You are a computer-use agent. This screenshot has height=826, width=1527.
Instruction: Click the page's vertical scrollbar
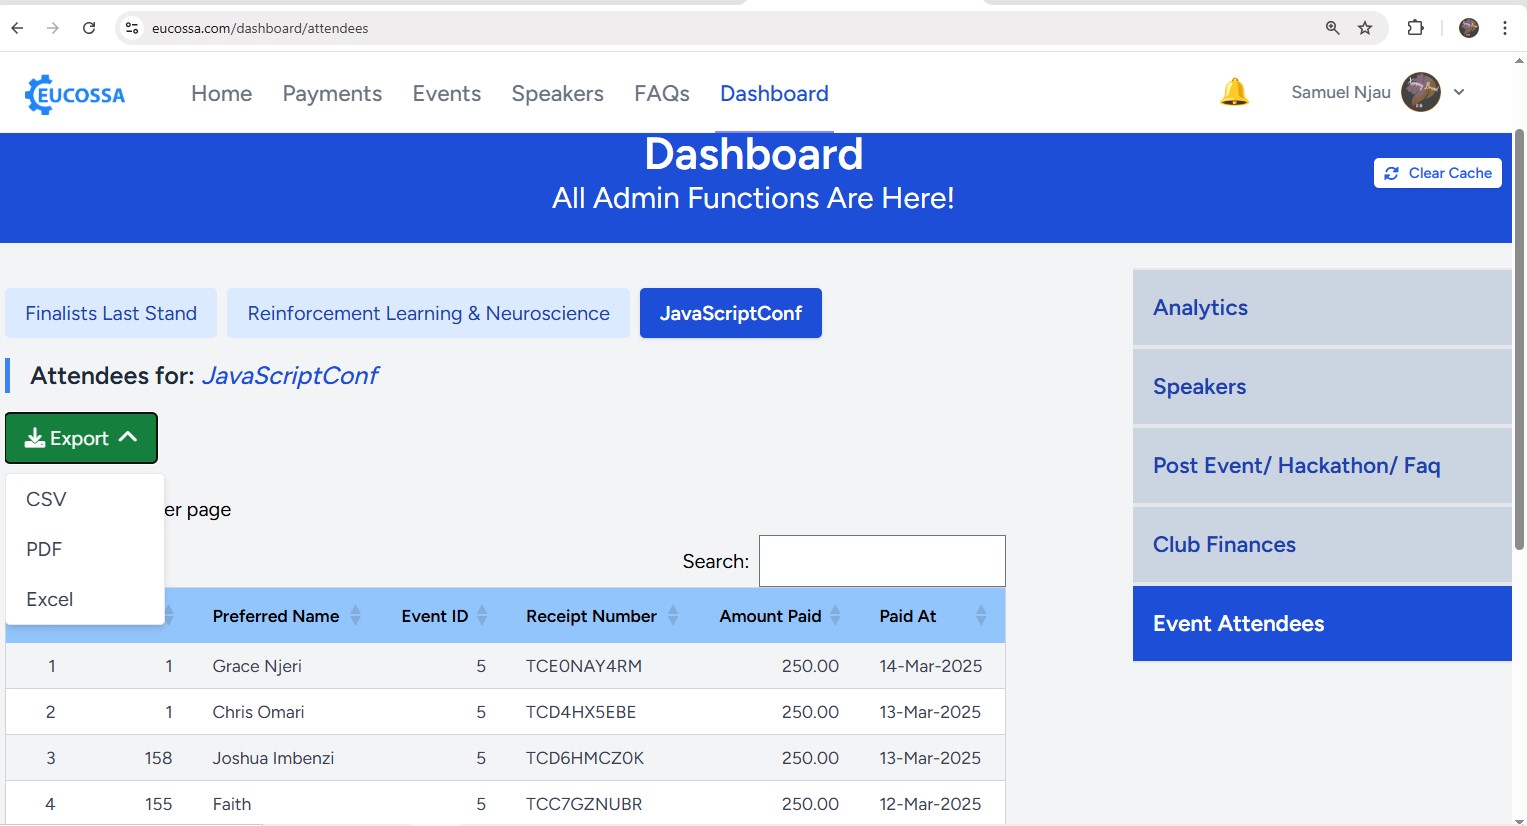1519,340
